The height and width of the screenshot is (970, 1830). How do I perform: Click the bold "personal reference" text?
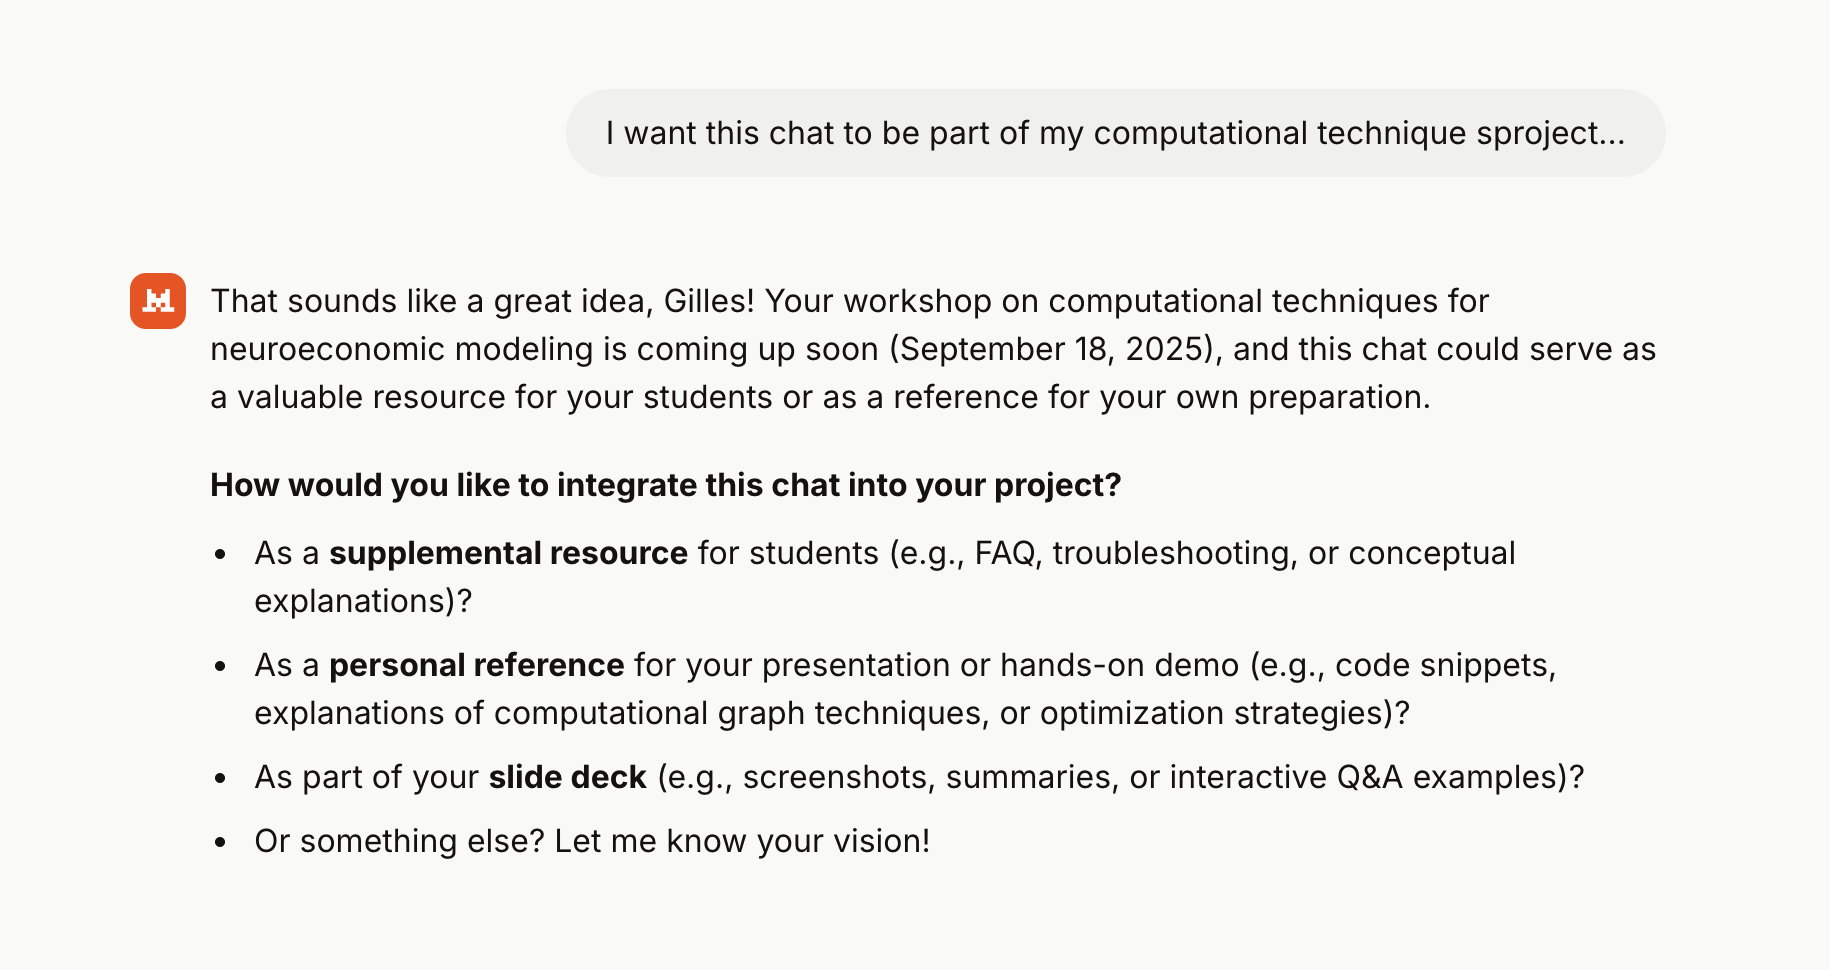click(476, 665)
